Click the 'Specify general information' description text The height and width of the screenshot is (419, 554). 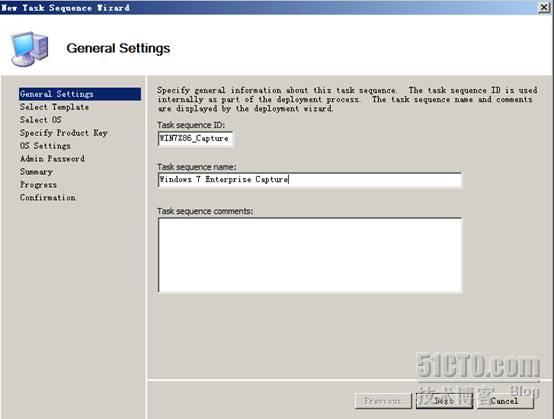[347, 99]
